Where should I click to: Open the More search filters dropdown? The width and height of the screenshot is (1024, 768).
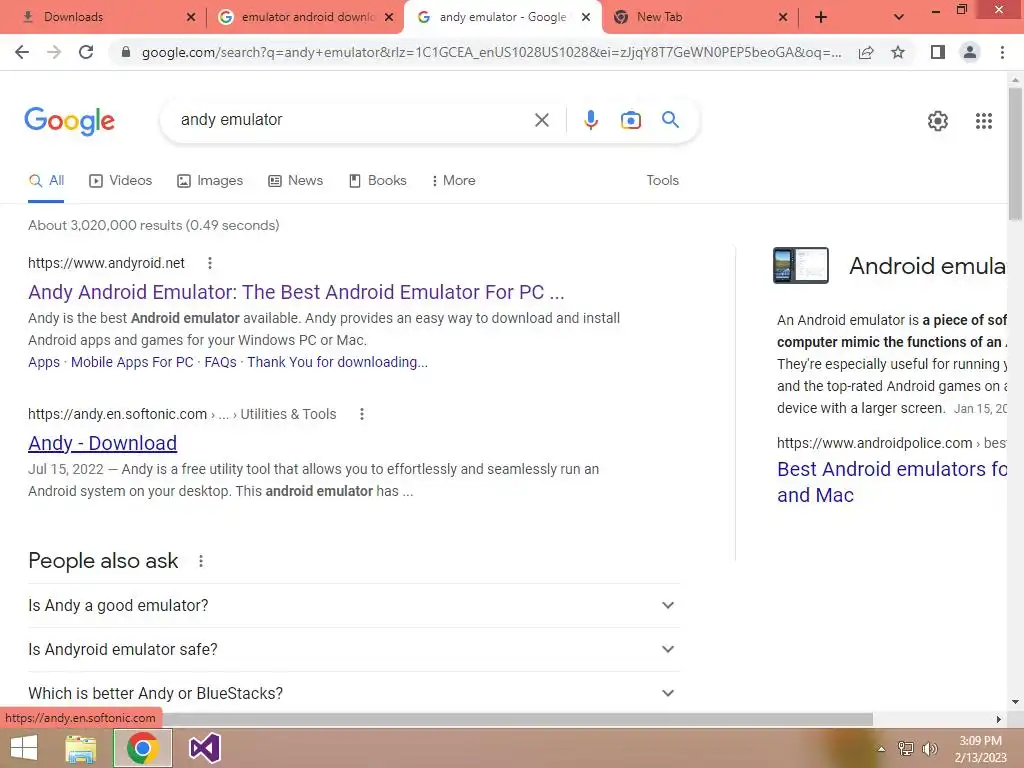453,180
